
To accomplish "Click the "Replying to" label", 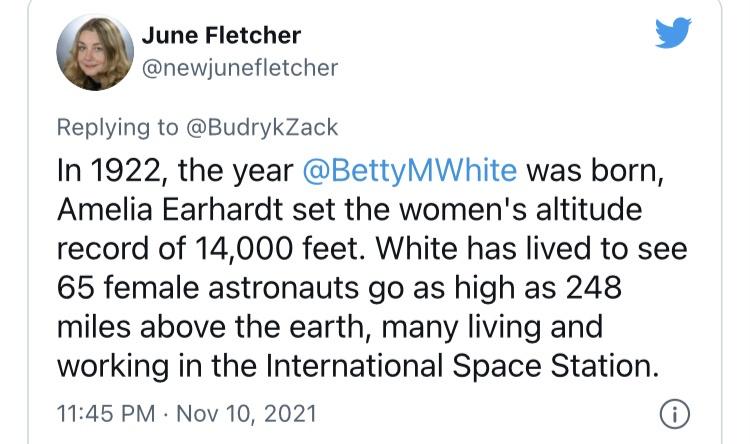I will [117, 127].
